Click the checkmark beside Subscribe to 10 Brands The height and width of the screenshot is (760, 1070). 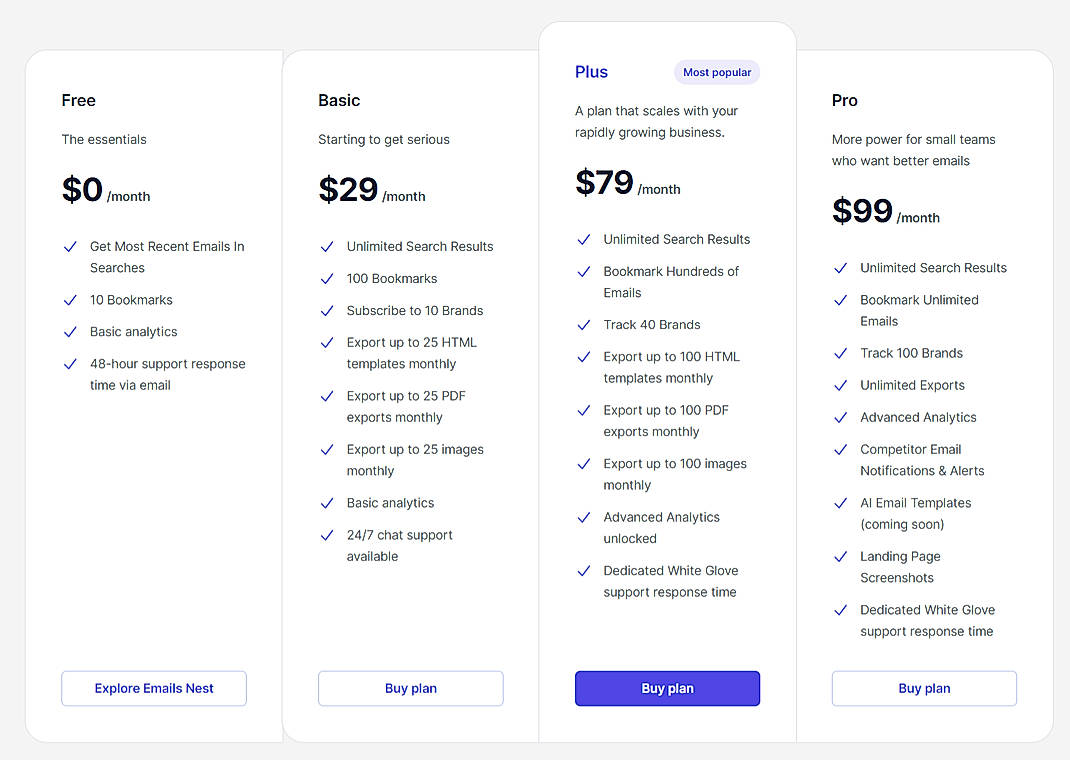point(327,311)
